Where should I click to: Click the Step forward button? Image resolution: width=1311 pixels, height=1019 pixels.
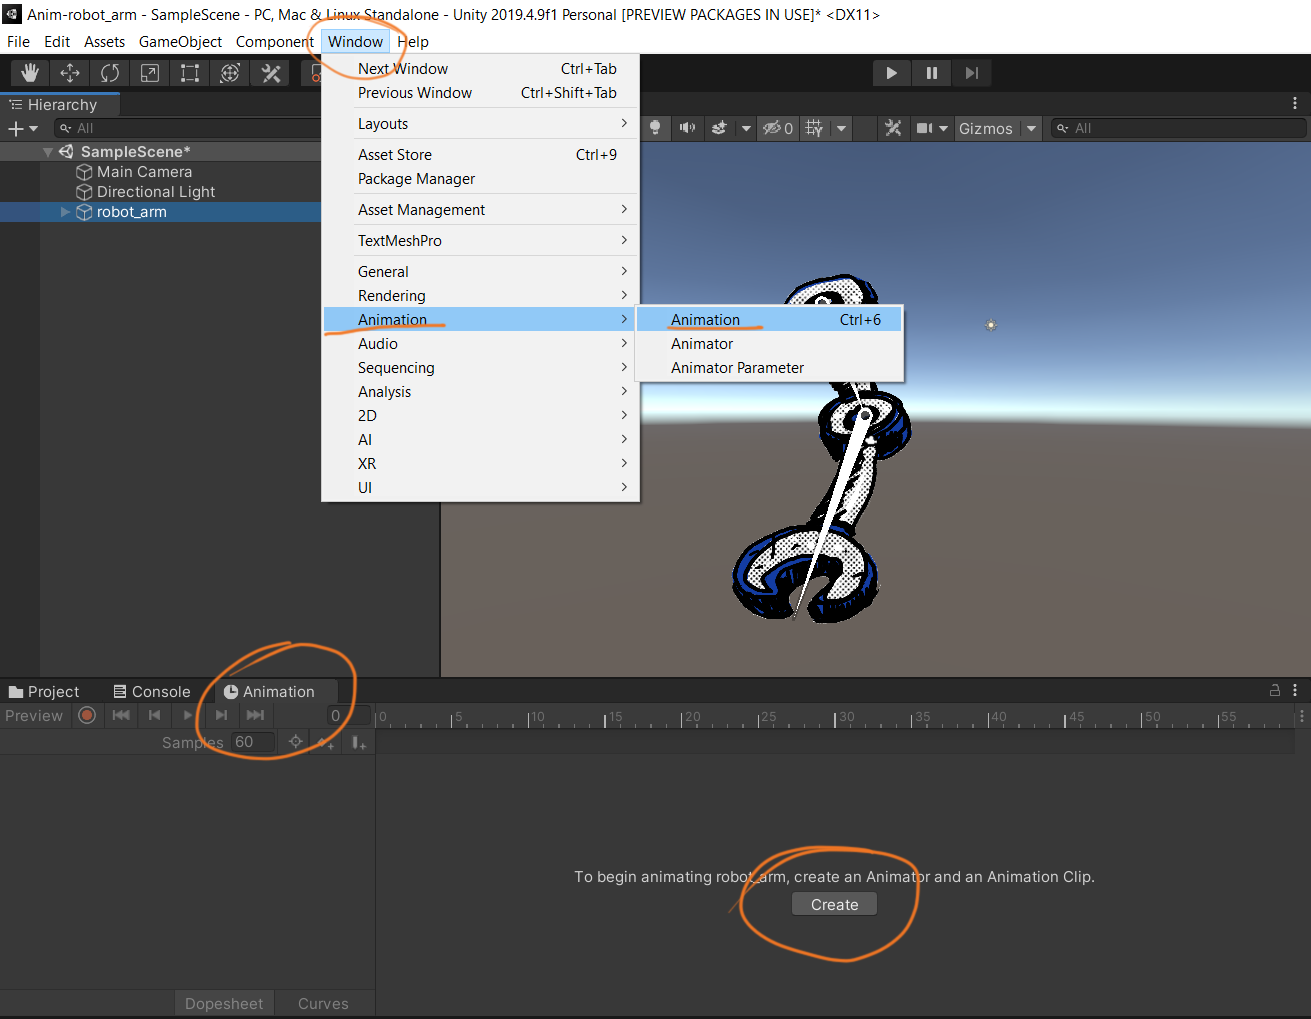[x=971, y=73]
